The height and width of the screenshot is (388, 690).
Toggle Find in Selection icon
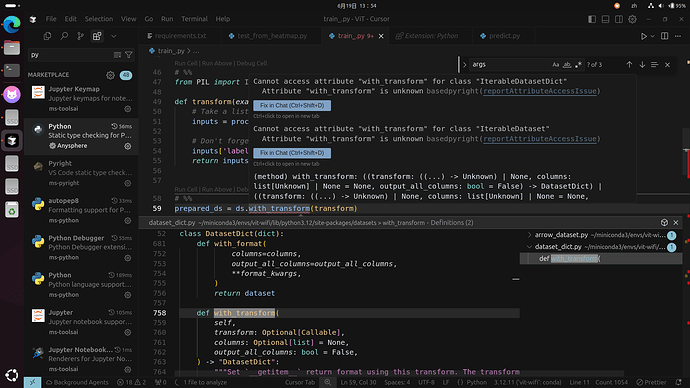[x=654, y=65]
